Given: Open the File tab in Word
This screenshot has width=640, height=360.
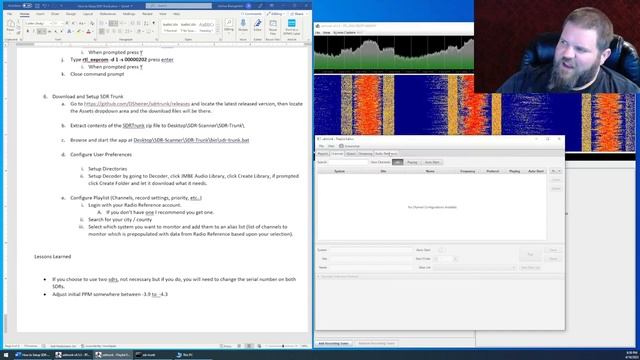Looking at the screenshot, I should click(x=10, y=14).
